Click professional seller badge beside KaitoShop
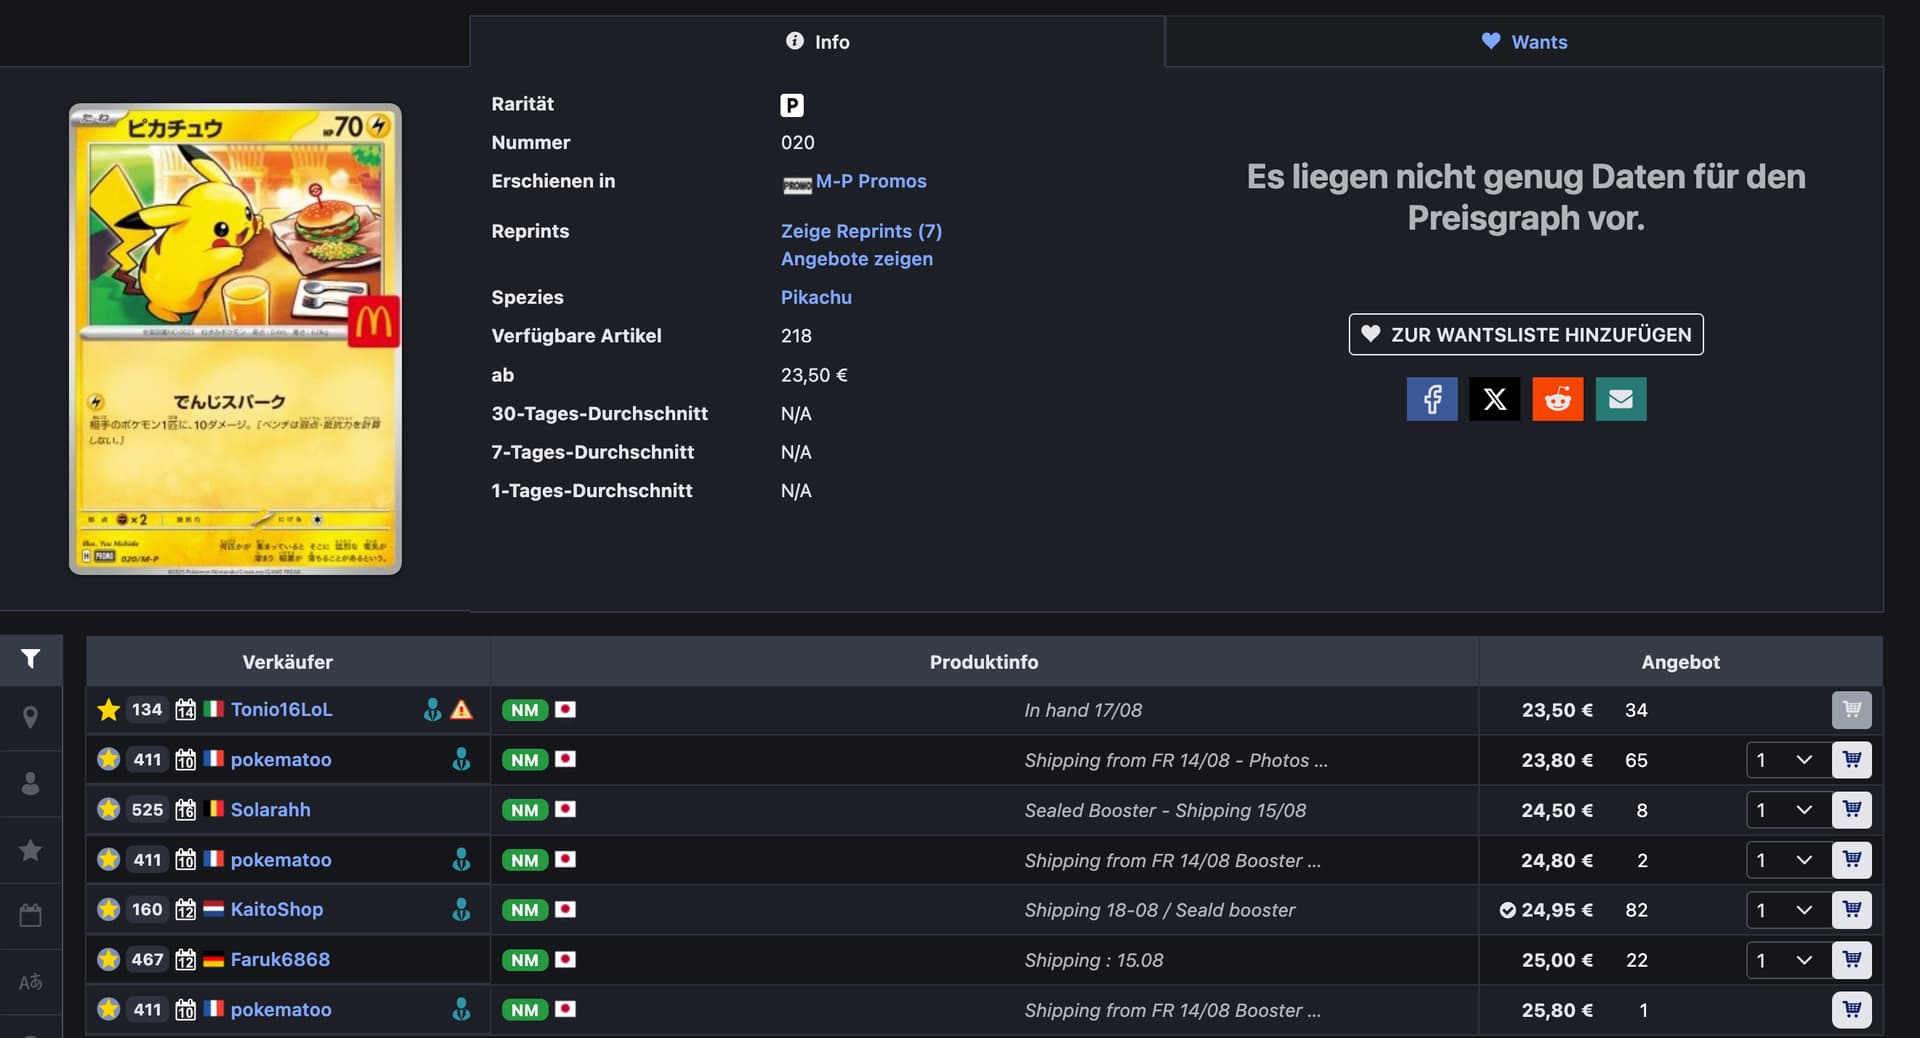1920x1038 pixels. (x=461, y=910)
